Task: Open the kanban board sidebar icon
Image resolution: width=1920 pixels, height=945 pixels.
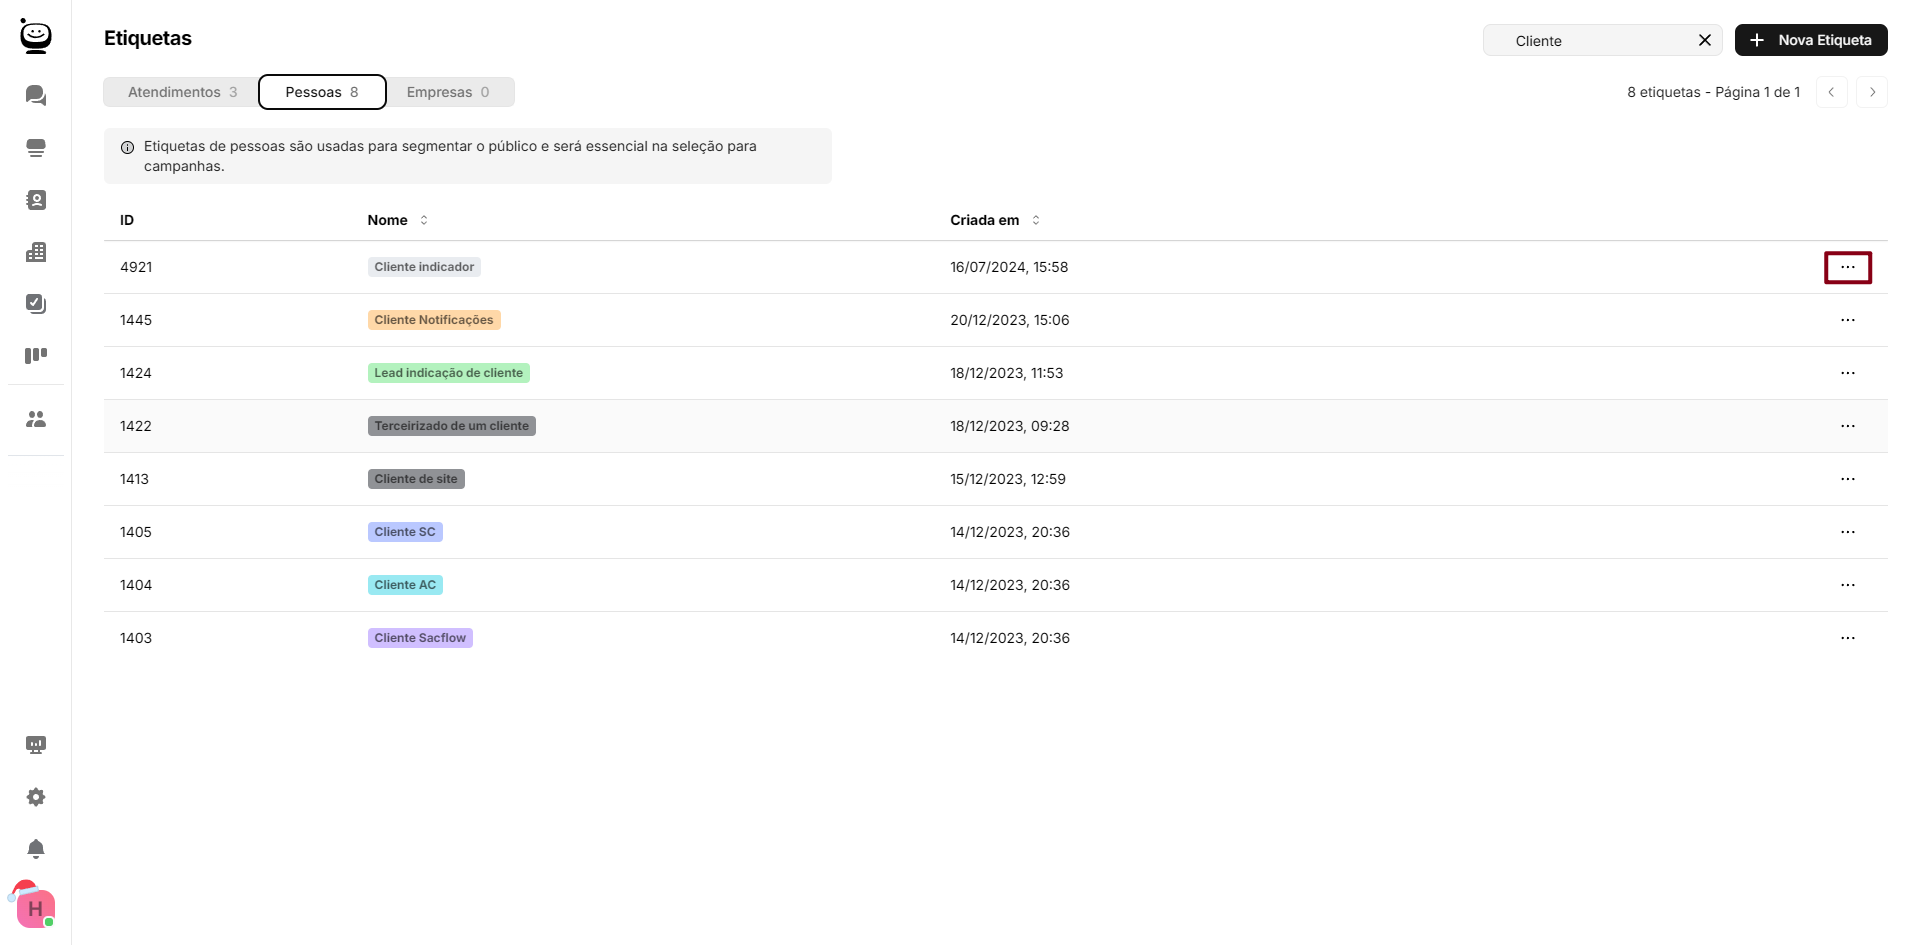Action: click(x=36, y=356)
